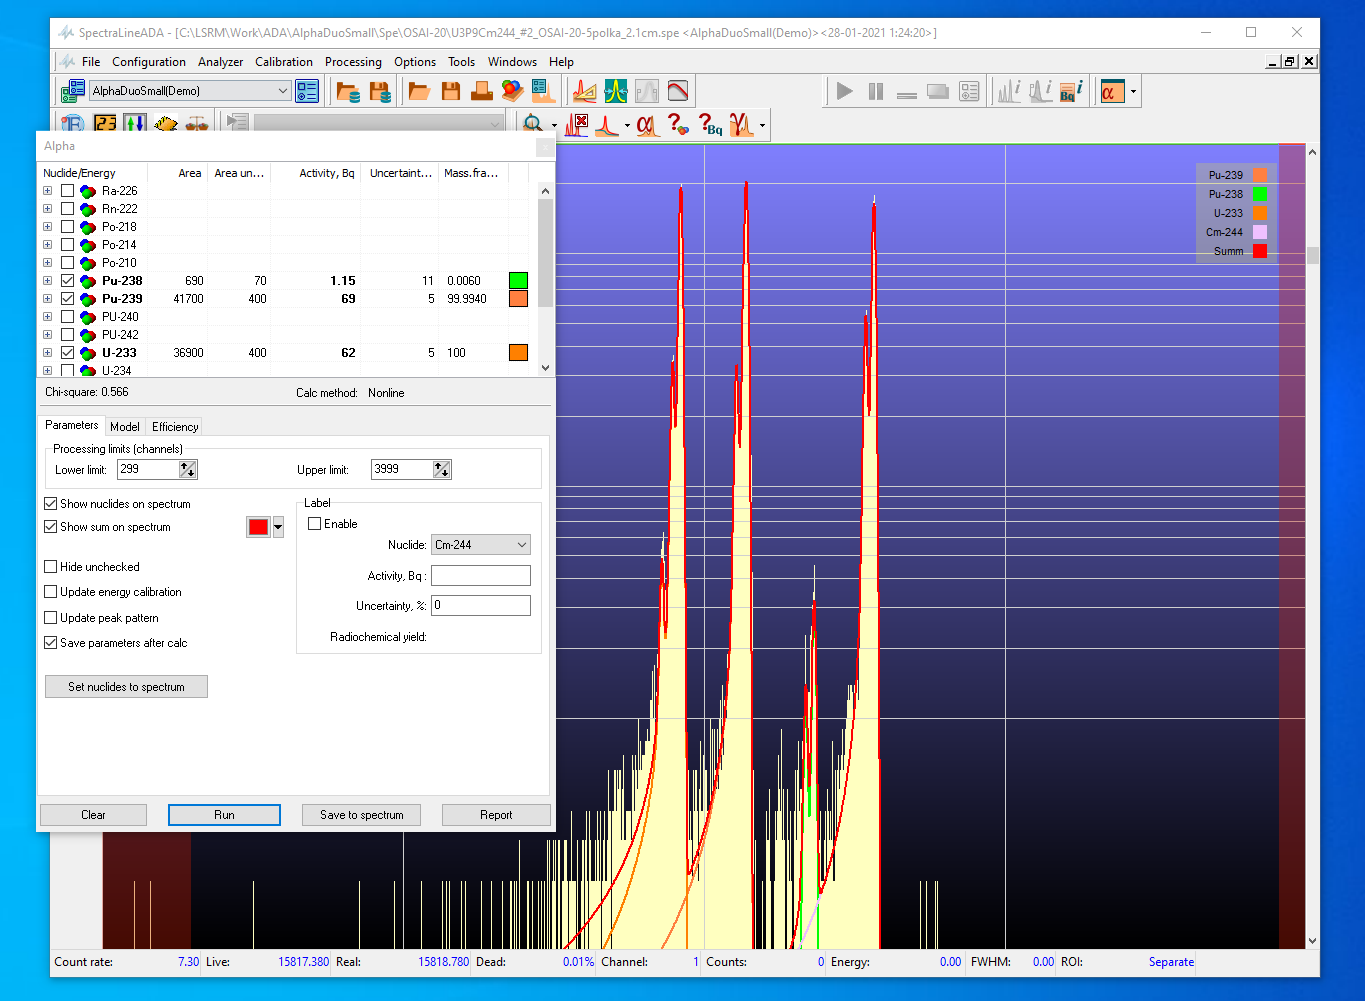This screenshot has height=1001, width=1365.
Task: Click the activity question mark Bq icon
Action: 710,125
